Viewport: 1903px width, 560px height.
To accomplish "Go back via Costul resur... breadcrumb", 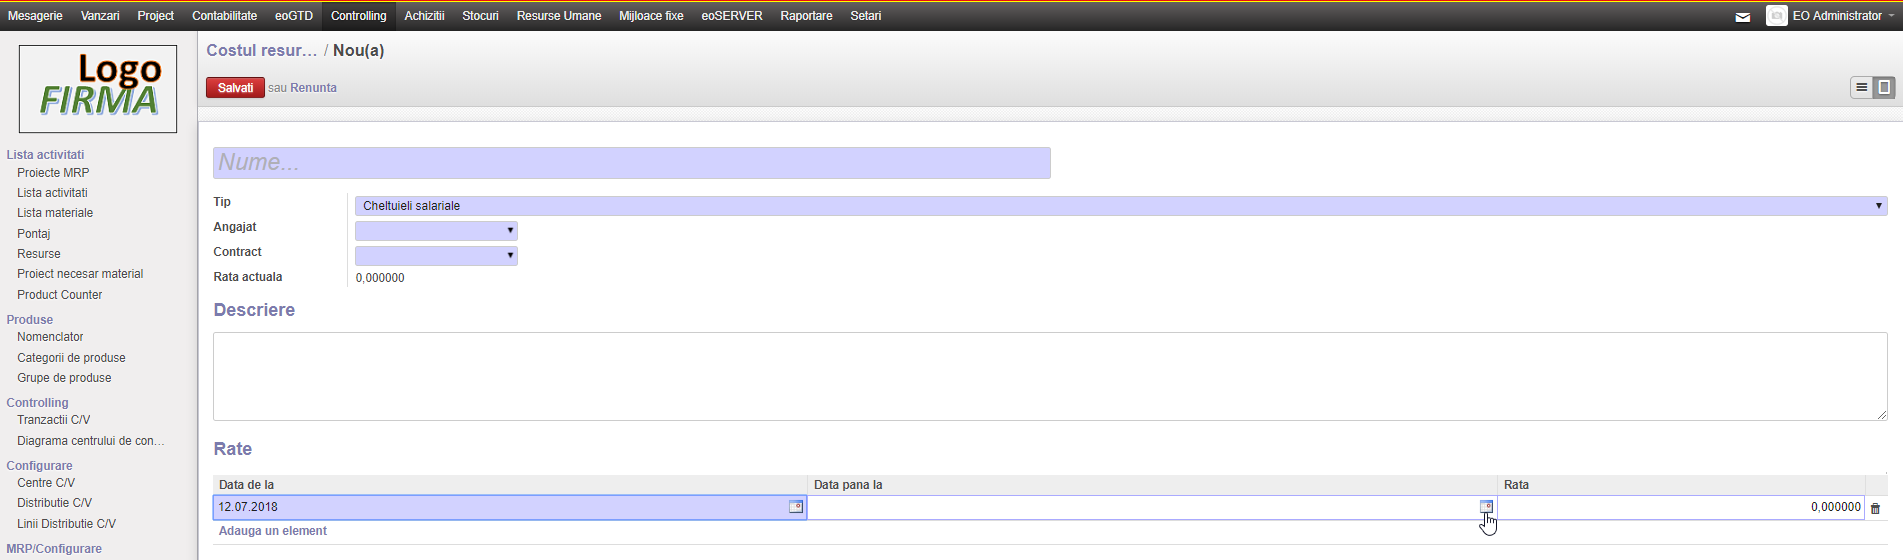I will coord(261,51).
